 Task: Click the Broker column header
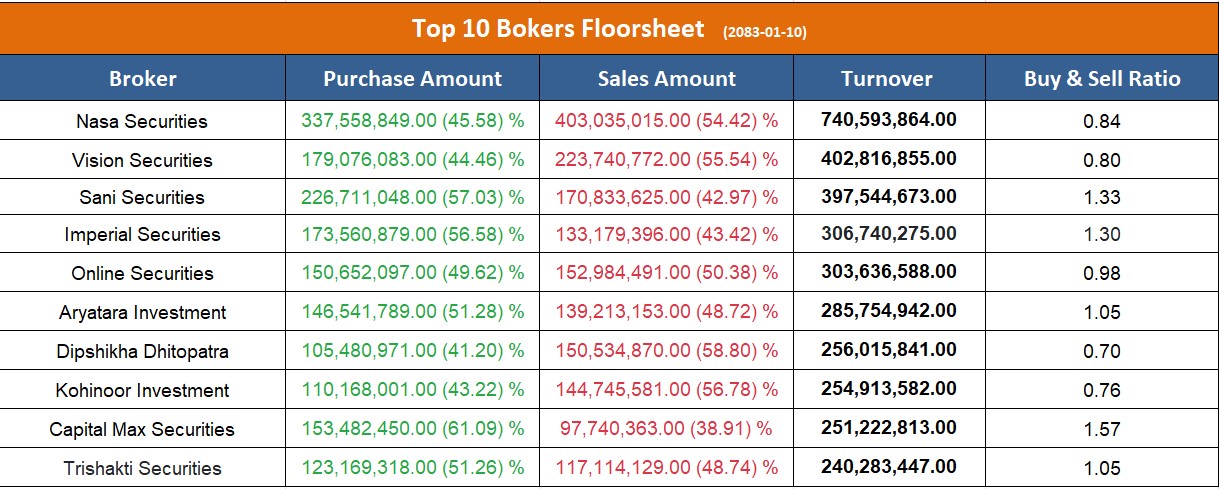tap(142, 79)
